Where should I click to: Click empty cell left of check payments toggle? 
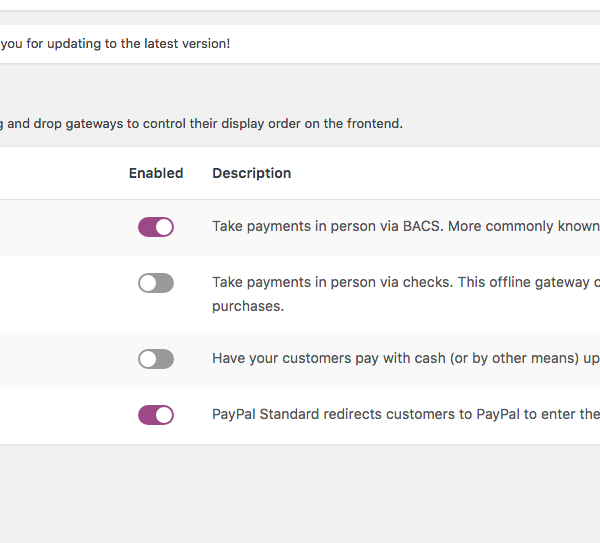click(x=60, y=294)
